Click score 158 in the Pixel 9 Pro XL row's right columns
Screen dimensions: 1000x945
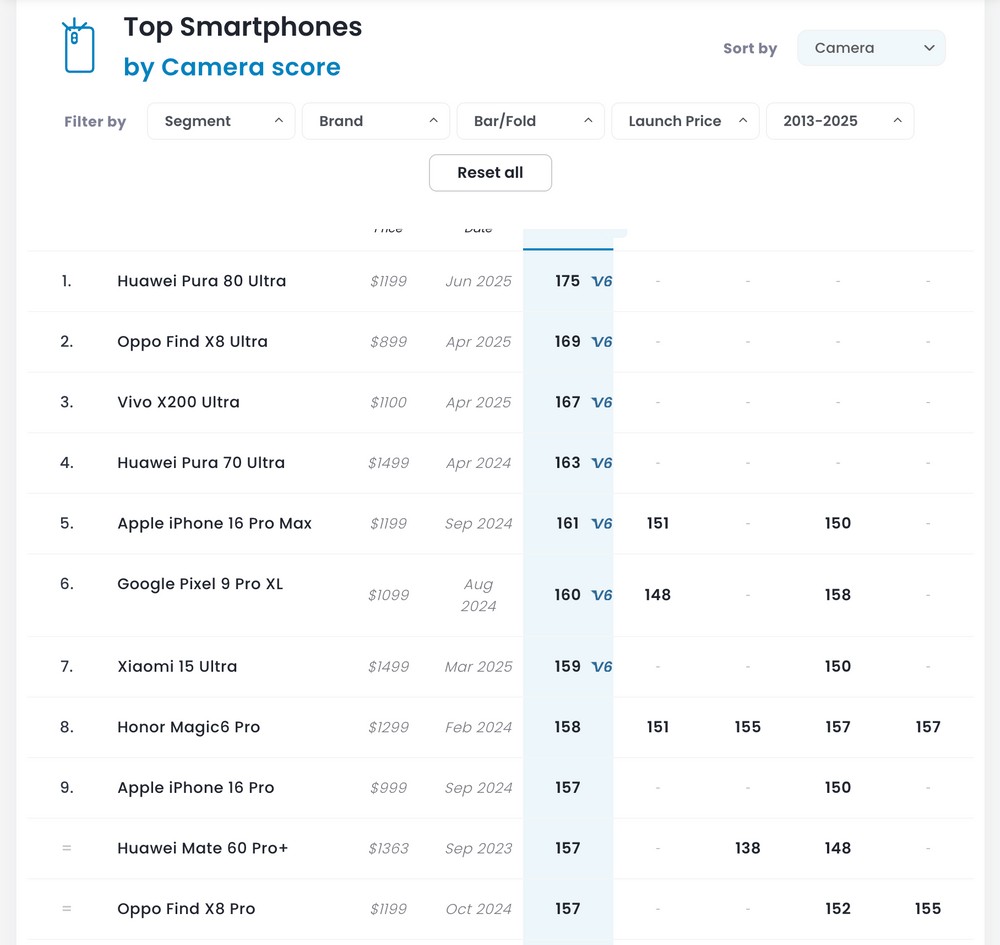click(x=838, y=595)
